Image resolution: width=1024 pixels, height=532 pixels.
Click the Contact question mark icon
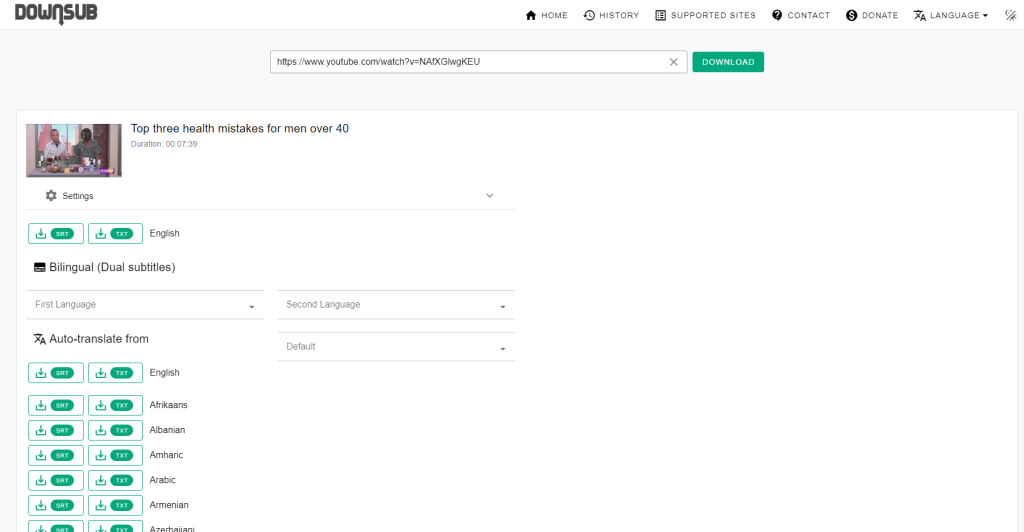point(777,15)
